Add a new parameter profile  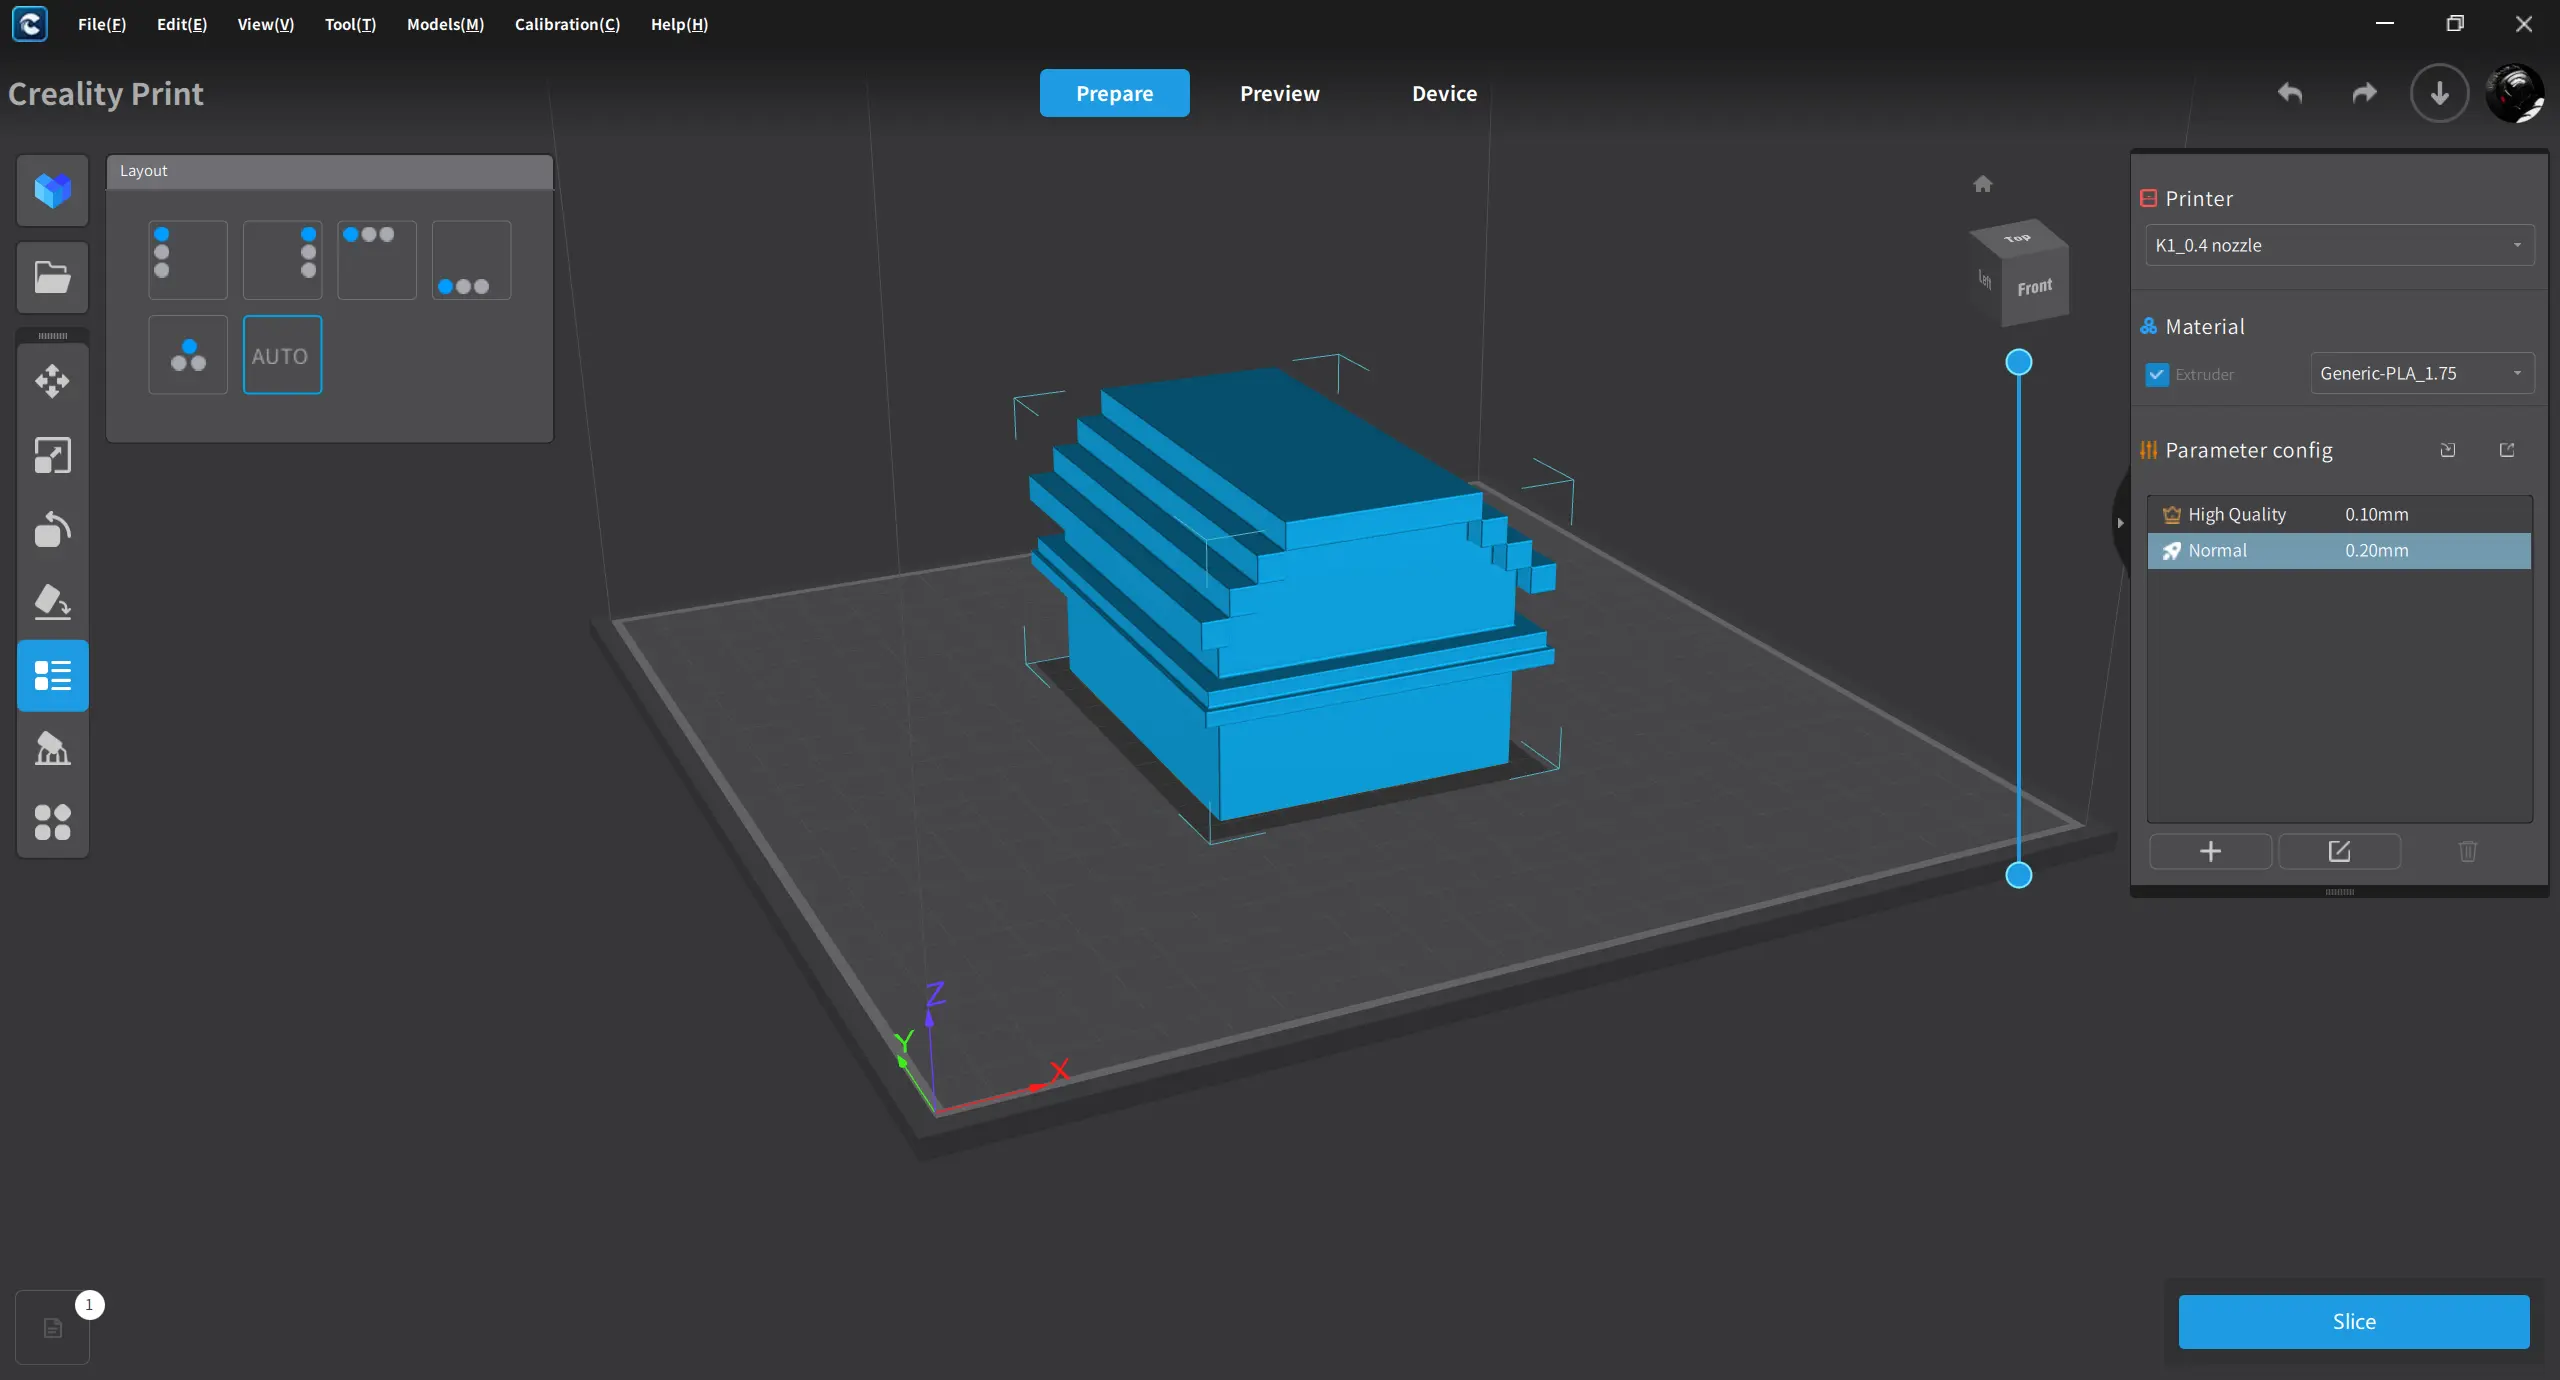point(2211,851)
